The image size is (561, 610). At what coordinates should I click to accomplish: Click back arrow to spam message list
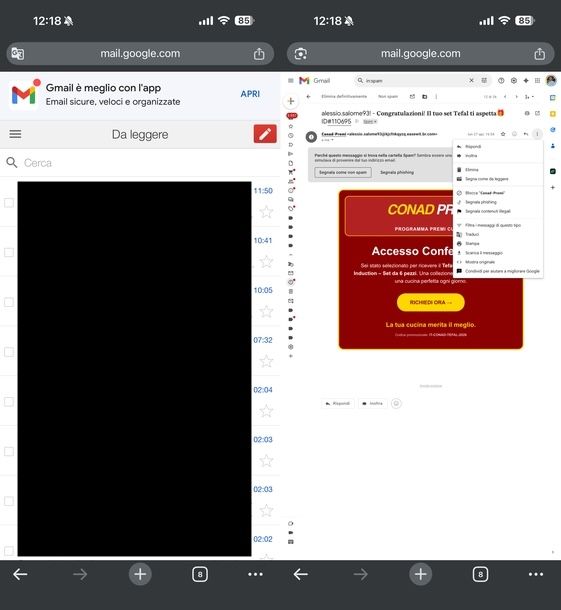[308, 96]
